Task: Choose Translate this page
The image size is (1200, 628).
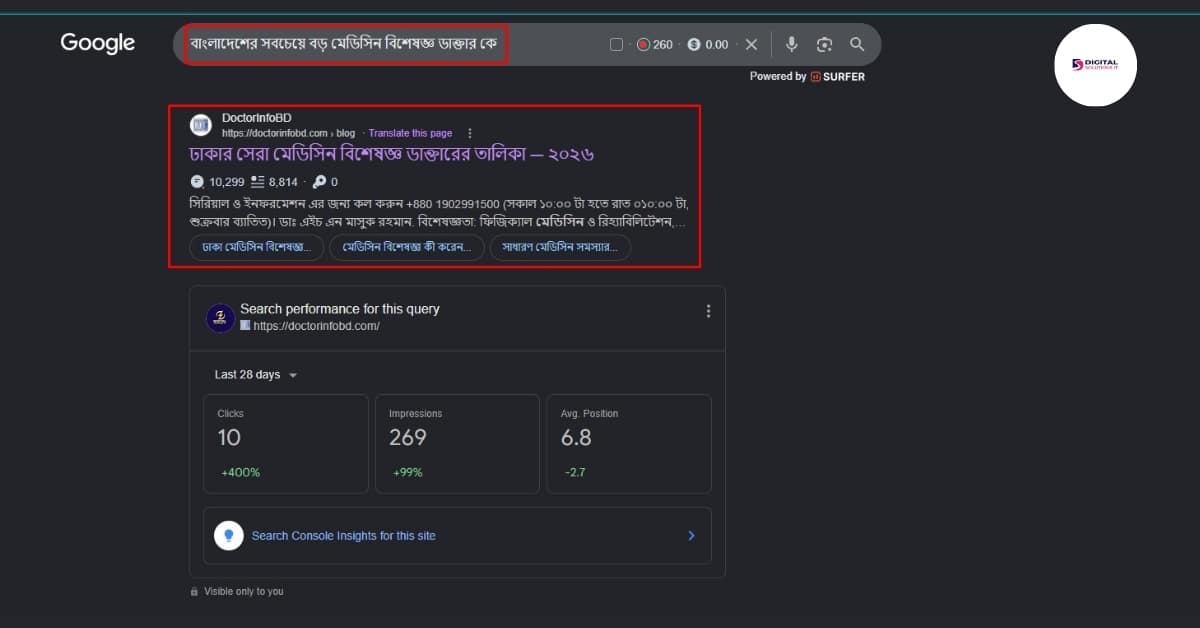Action: click(410, 133)
